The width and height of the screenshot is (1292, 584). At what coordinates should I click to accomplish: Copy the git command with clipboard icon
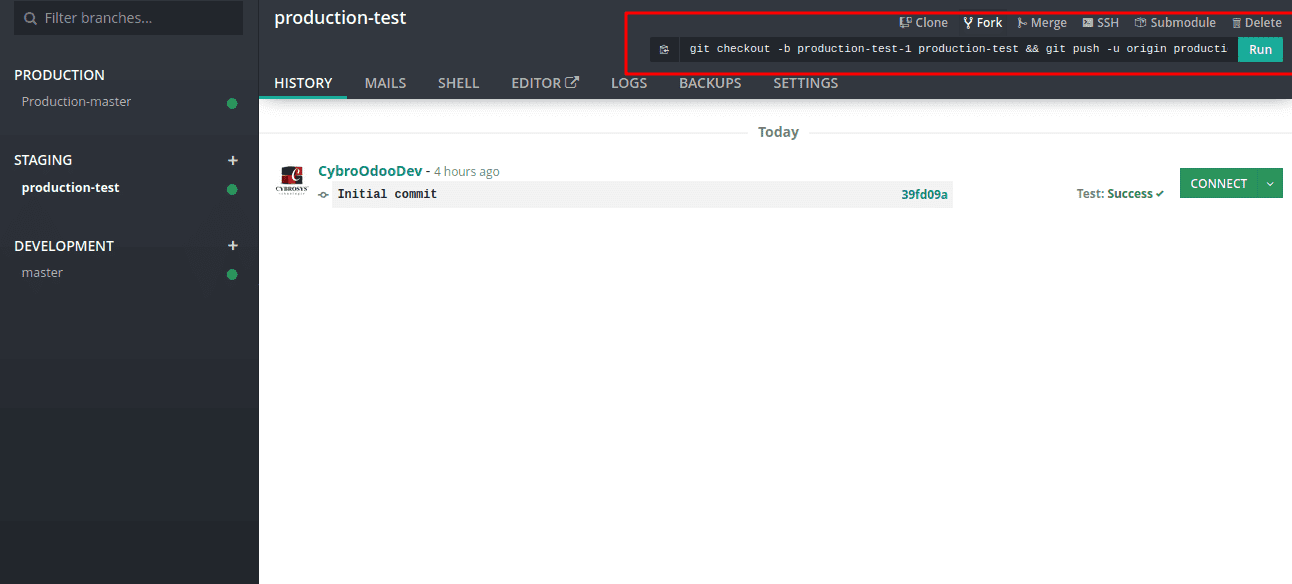pyautogui.click(x=664, y=49)
